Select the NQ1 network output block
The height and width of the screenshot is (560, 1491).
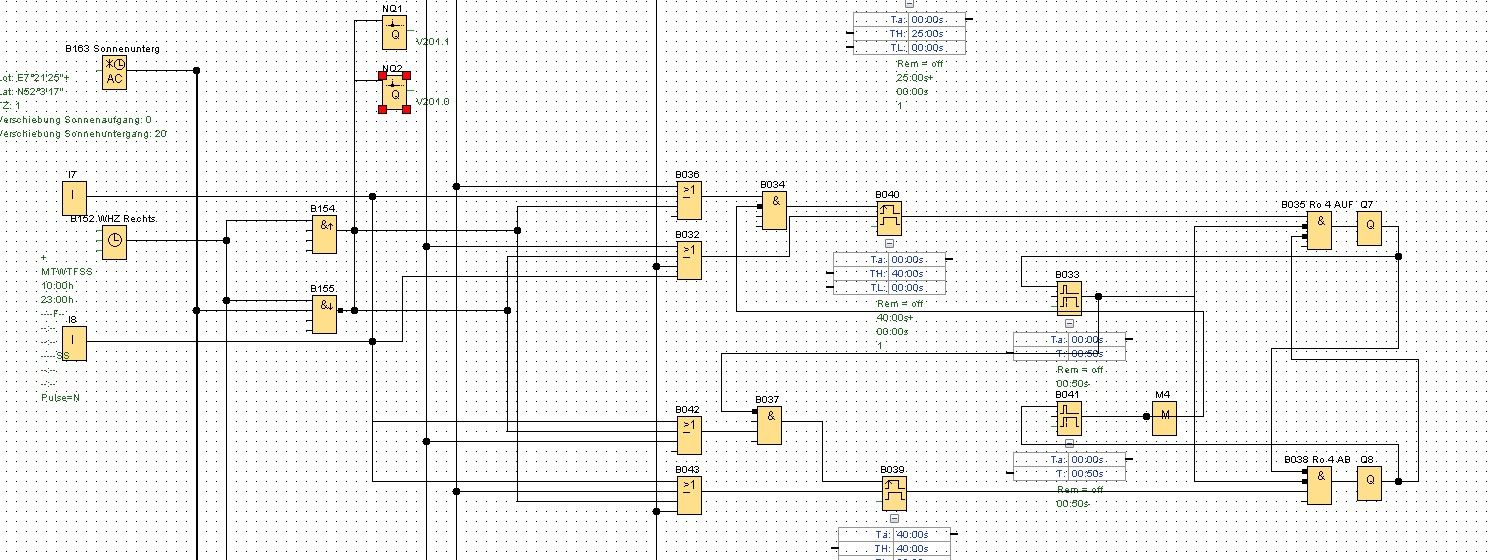coord(394,33)
